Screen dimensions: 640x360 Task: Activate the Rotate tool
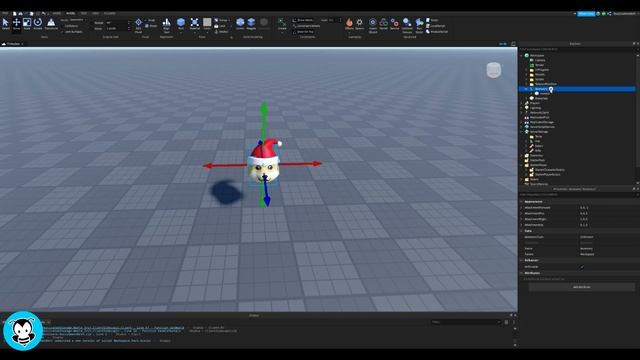pos(38,24)
